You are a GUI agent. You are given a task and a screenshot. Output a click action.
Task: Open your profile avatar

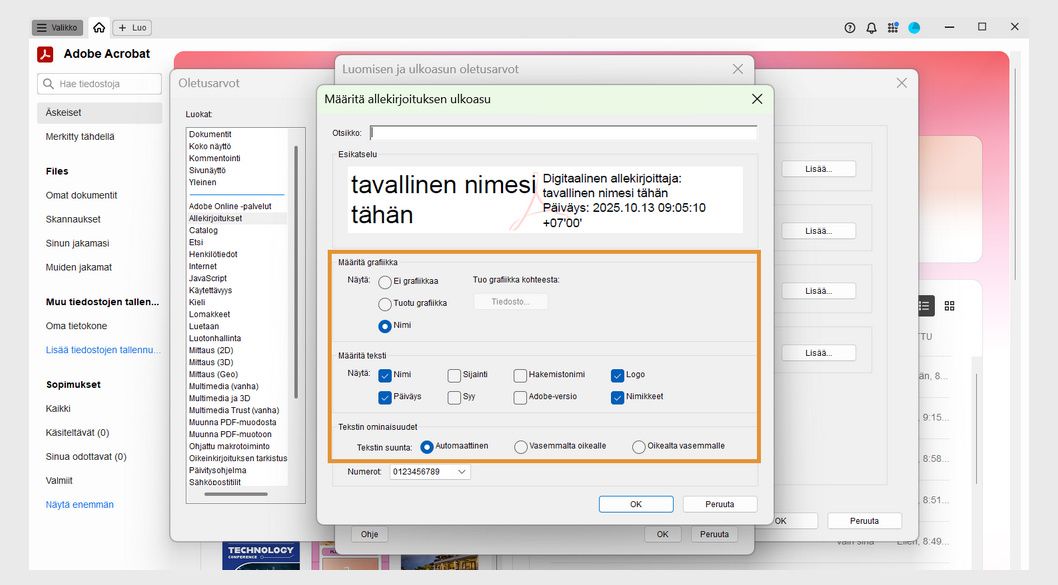913,27
